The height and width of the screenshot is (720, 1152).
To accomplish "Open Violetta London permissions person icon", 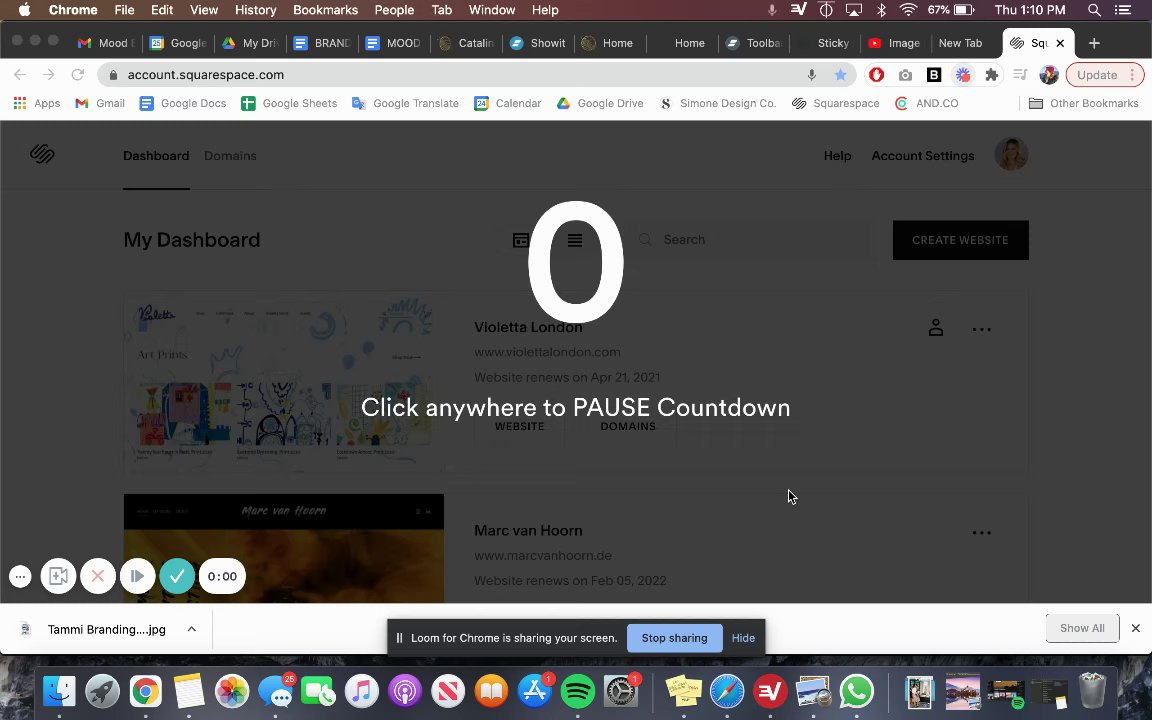I will [935, 328].
